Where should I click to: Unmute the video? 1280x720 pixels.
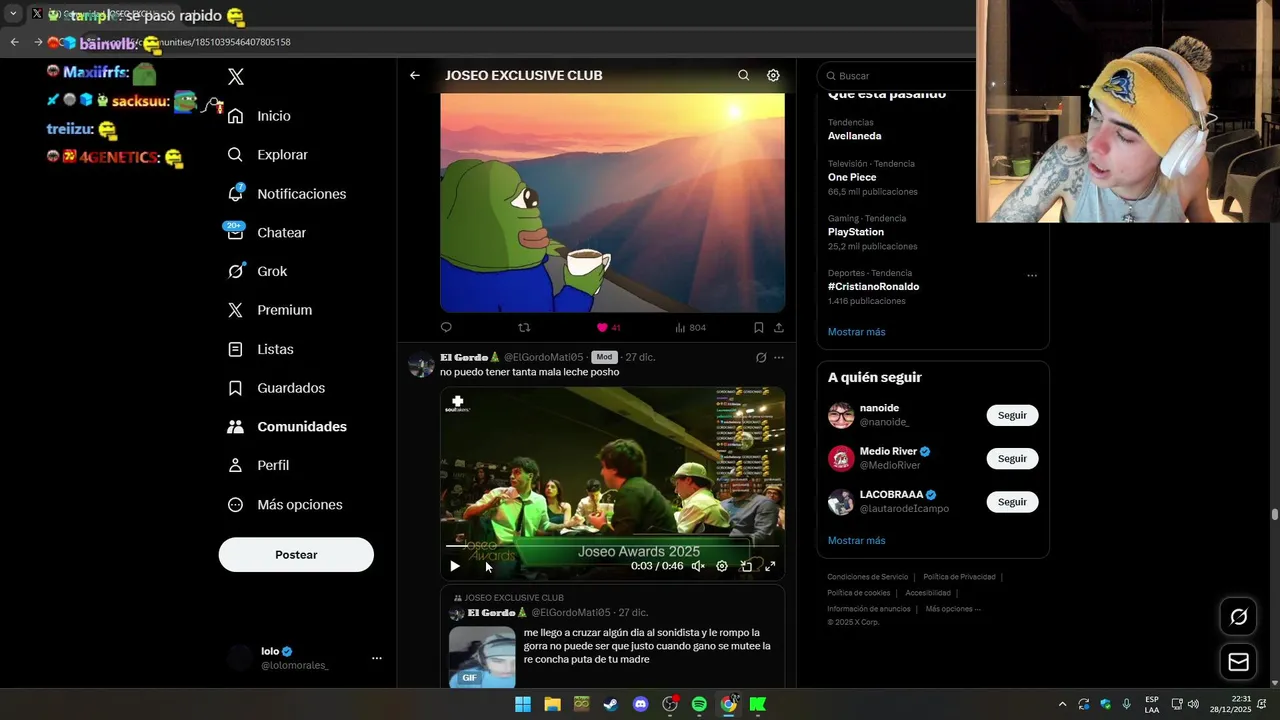click(698, 566)
